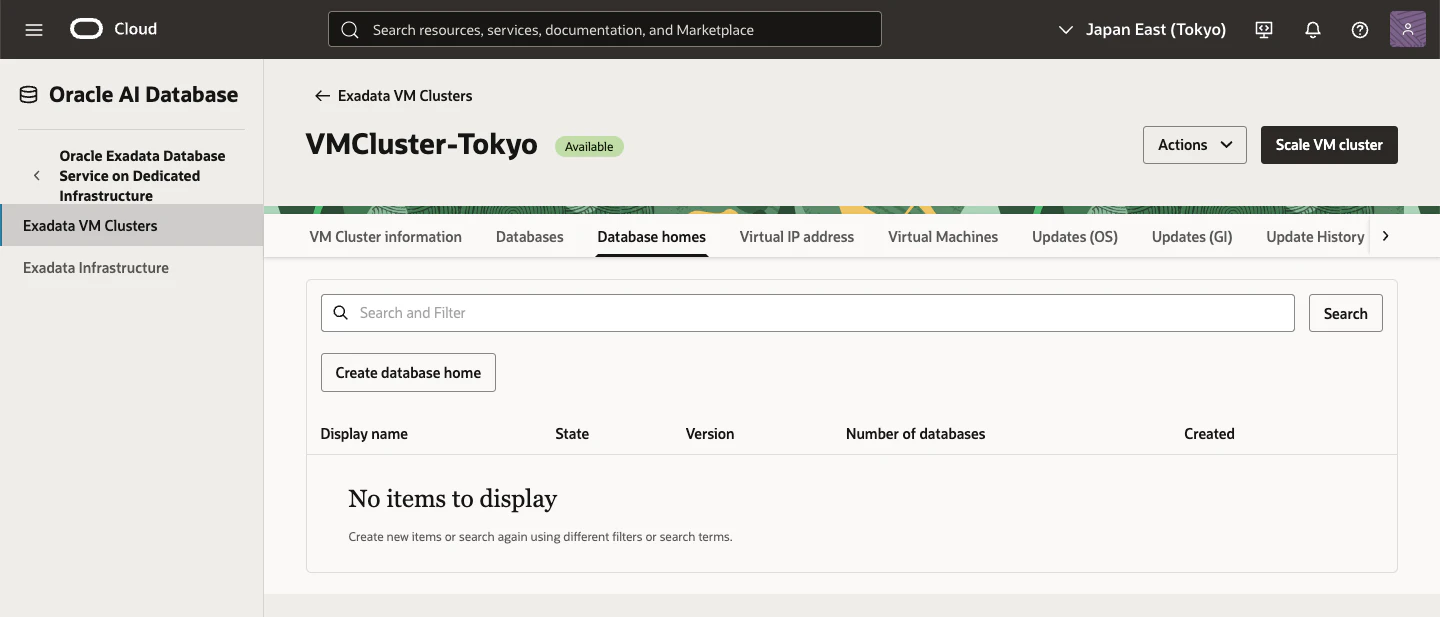Click the Display name column header
Screen dimensions: 1440x617
(364, 434)
